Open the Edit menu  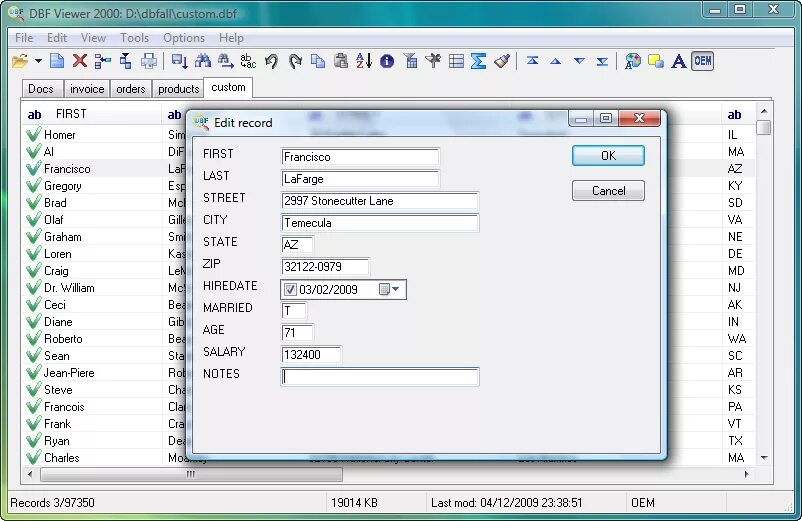pyautogui.click(x=57, y=38)
